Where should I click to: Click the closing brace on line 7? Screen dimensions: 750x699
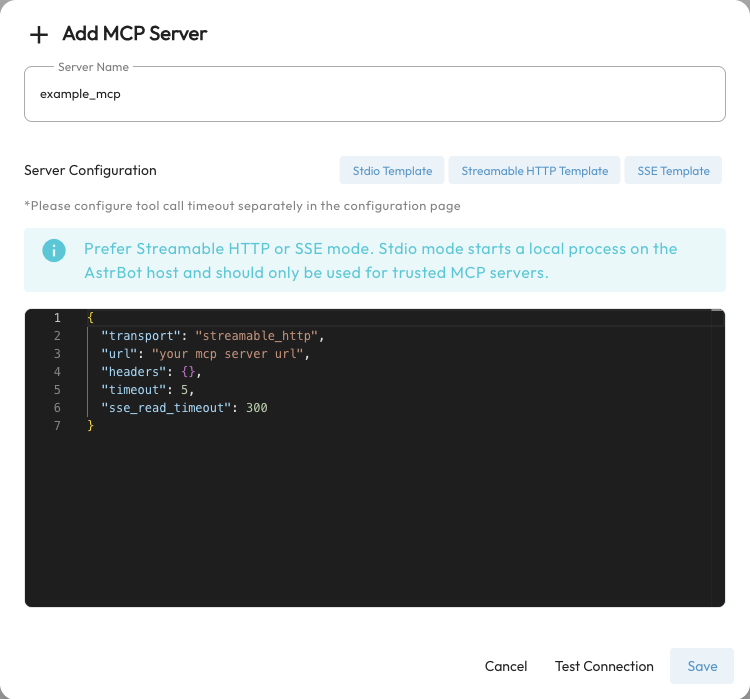(x=90, y=426)
